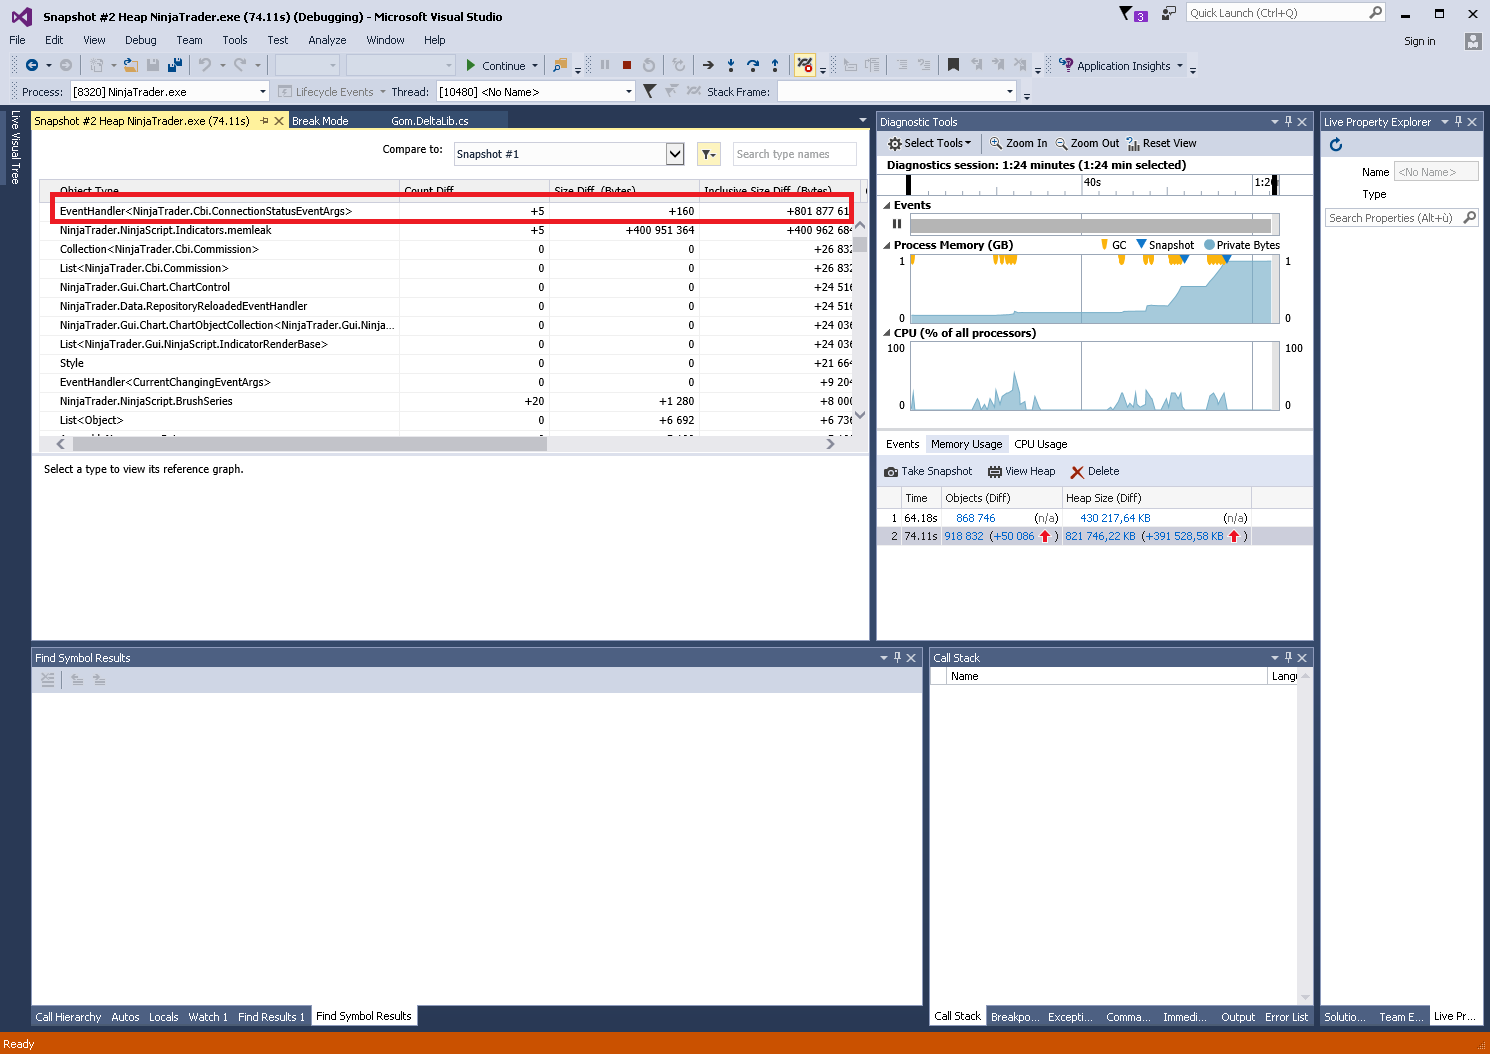Expand the Process NinjaTrader.exe combo box
The width and height of the screenshot is (1490, 1054).
[x=263, y=92]
